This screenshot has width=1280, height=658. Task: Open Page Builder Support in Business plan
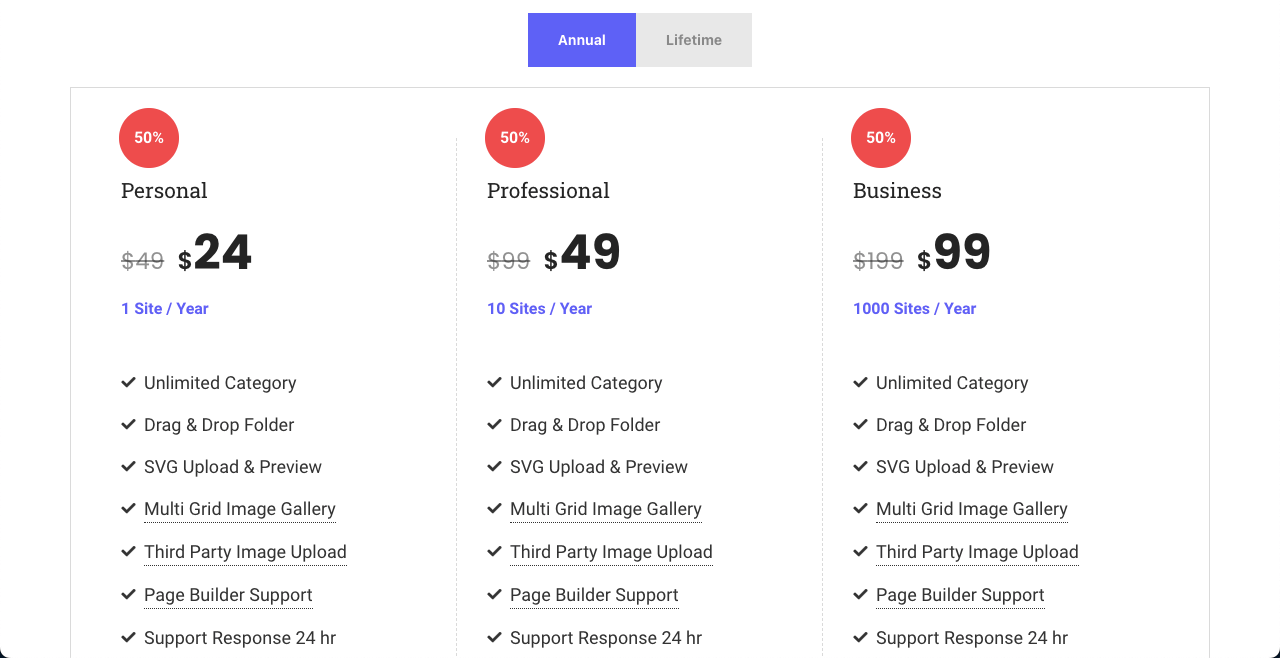point(960,595)
